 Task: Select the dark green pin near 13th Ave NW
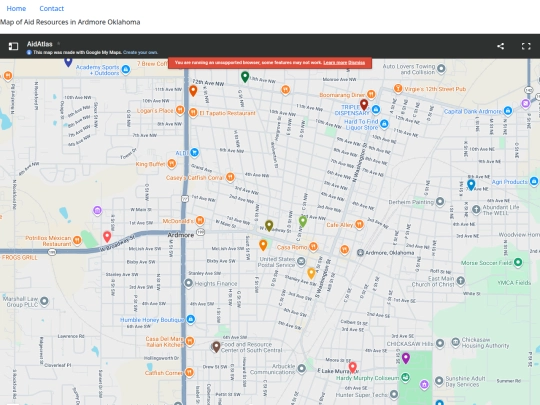pos(245,76)
